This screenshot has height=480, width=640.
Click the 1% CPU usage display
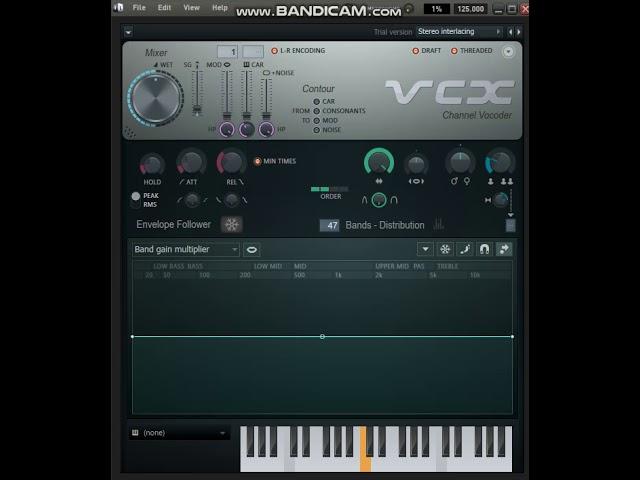click(436, 9)
